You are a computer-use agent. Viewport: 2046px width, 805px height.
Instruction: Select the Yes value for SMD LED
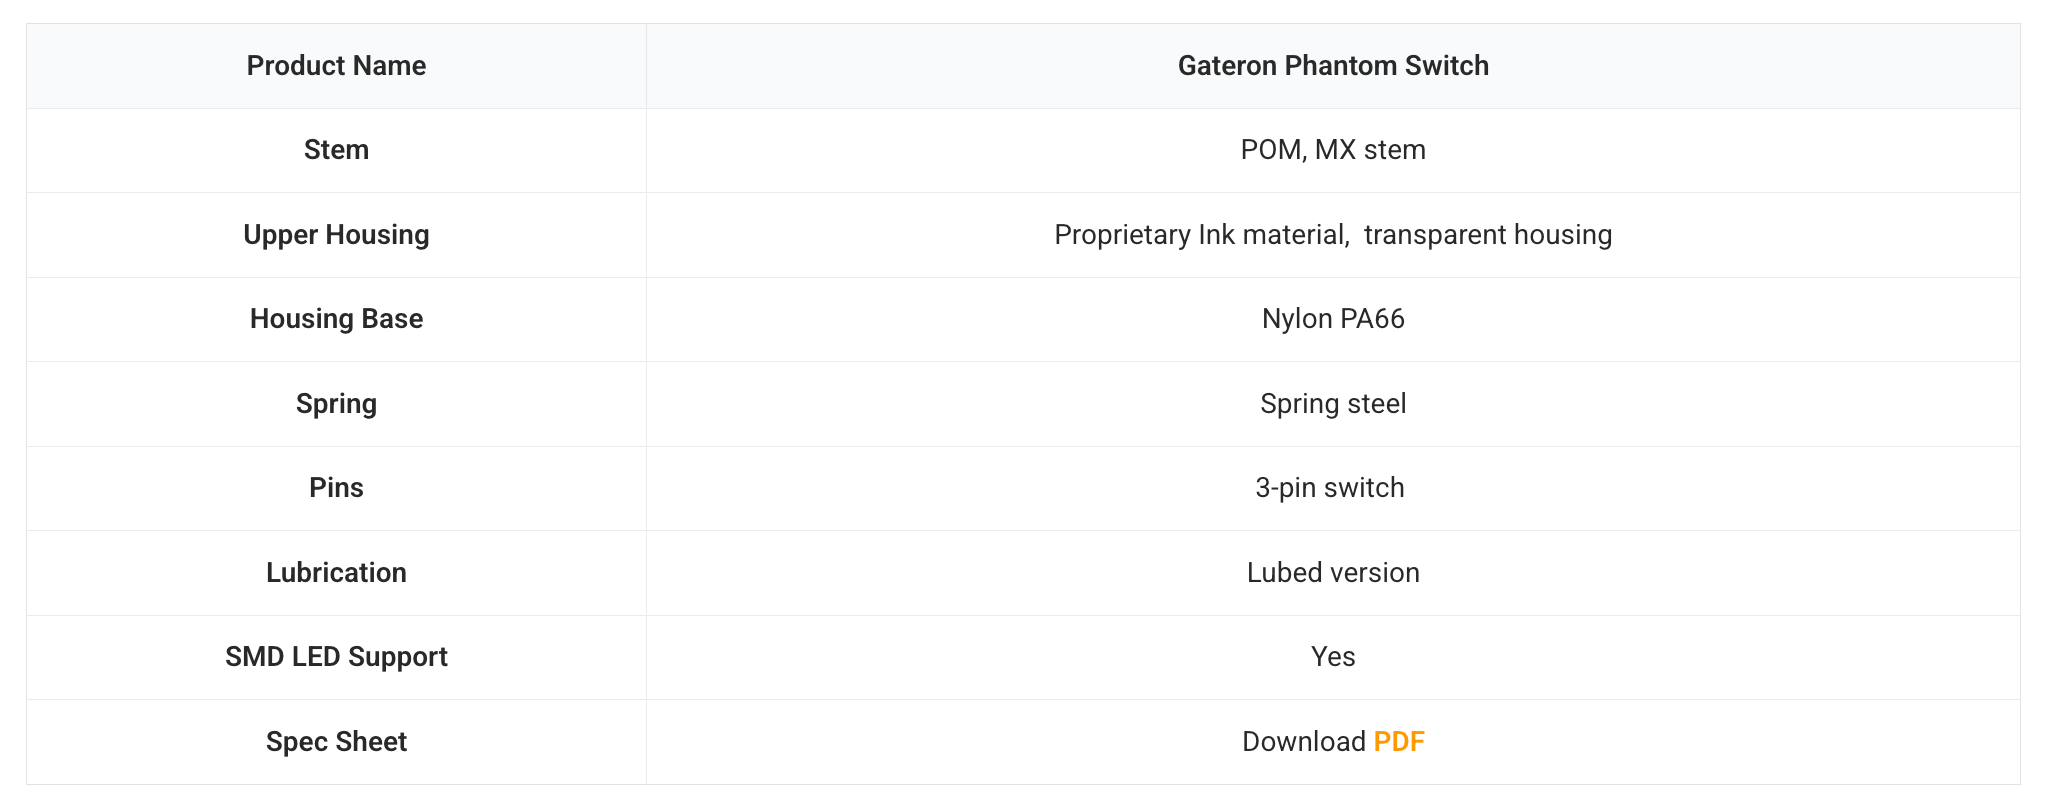coord(1332,657)
